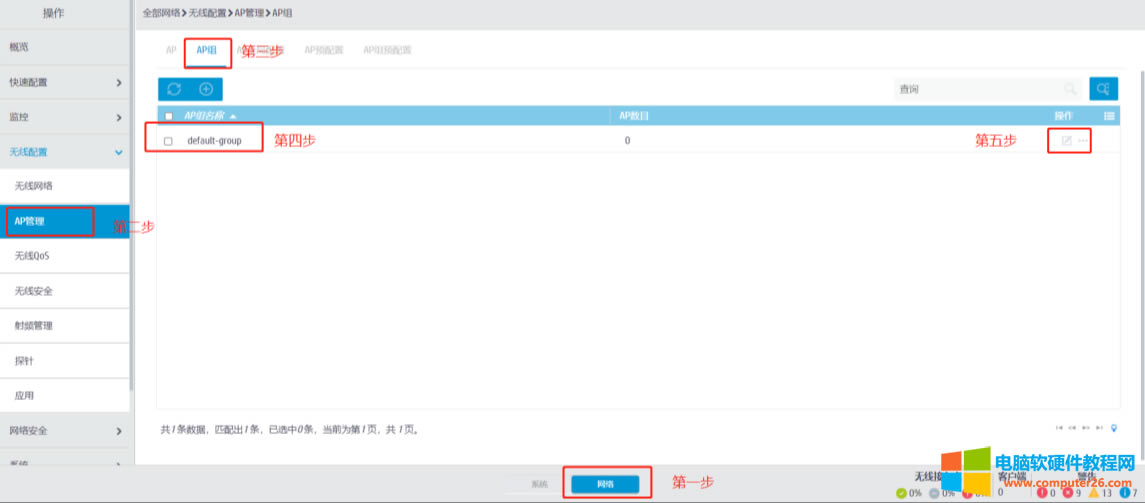Viewport: 1145px width, 503px height.
Task: Click into the 查询 search field
Action: (975, 89)
